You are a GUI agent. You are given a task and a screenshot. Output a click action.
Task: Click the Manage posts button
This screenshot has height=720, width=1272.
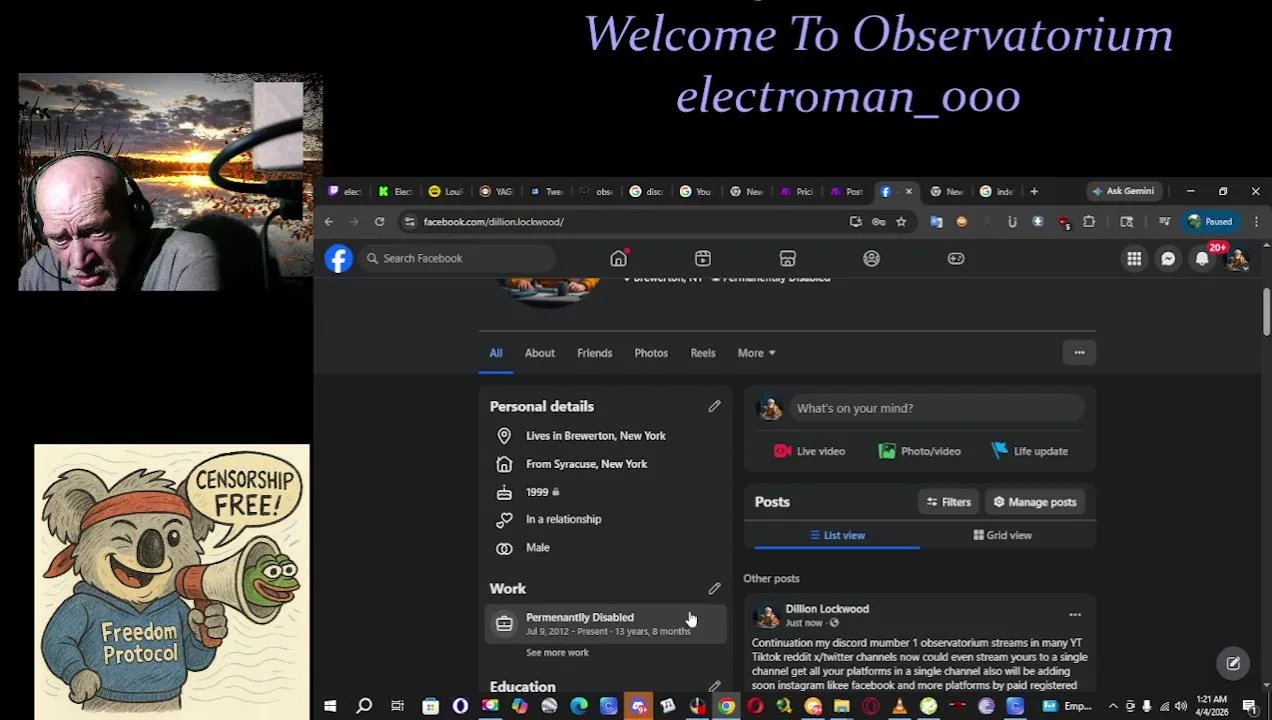[1034, 502]
